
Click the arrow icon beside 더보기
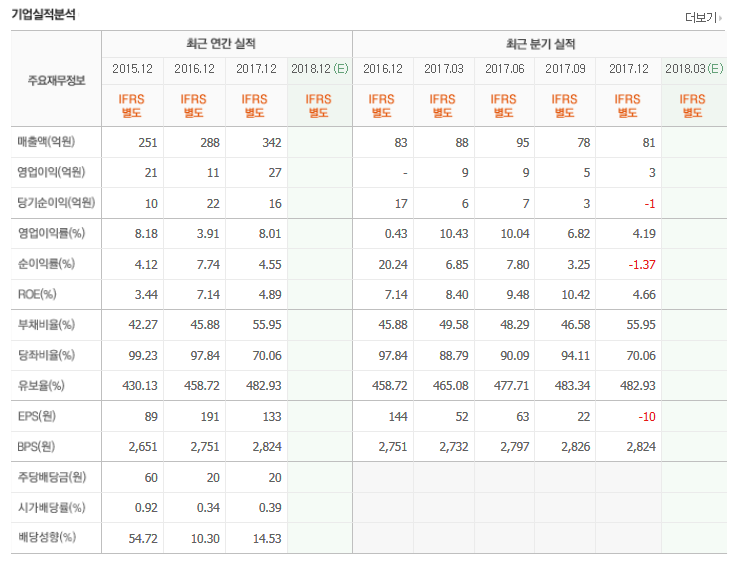pos(721,18)
